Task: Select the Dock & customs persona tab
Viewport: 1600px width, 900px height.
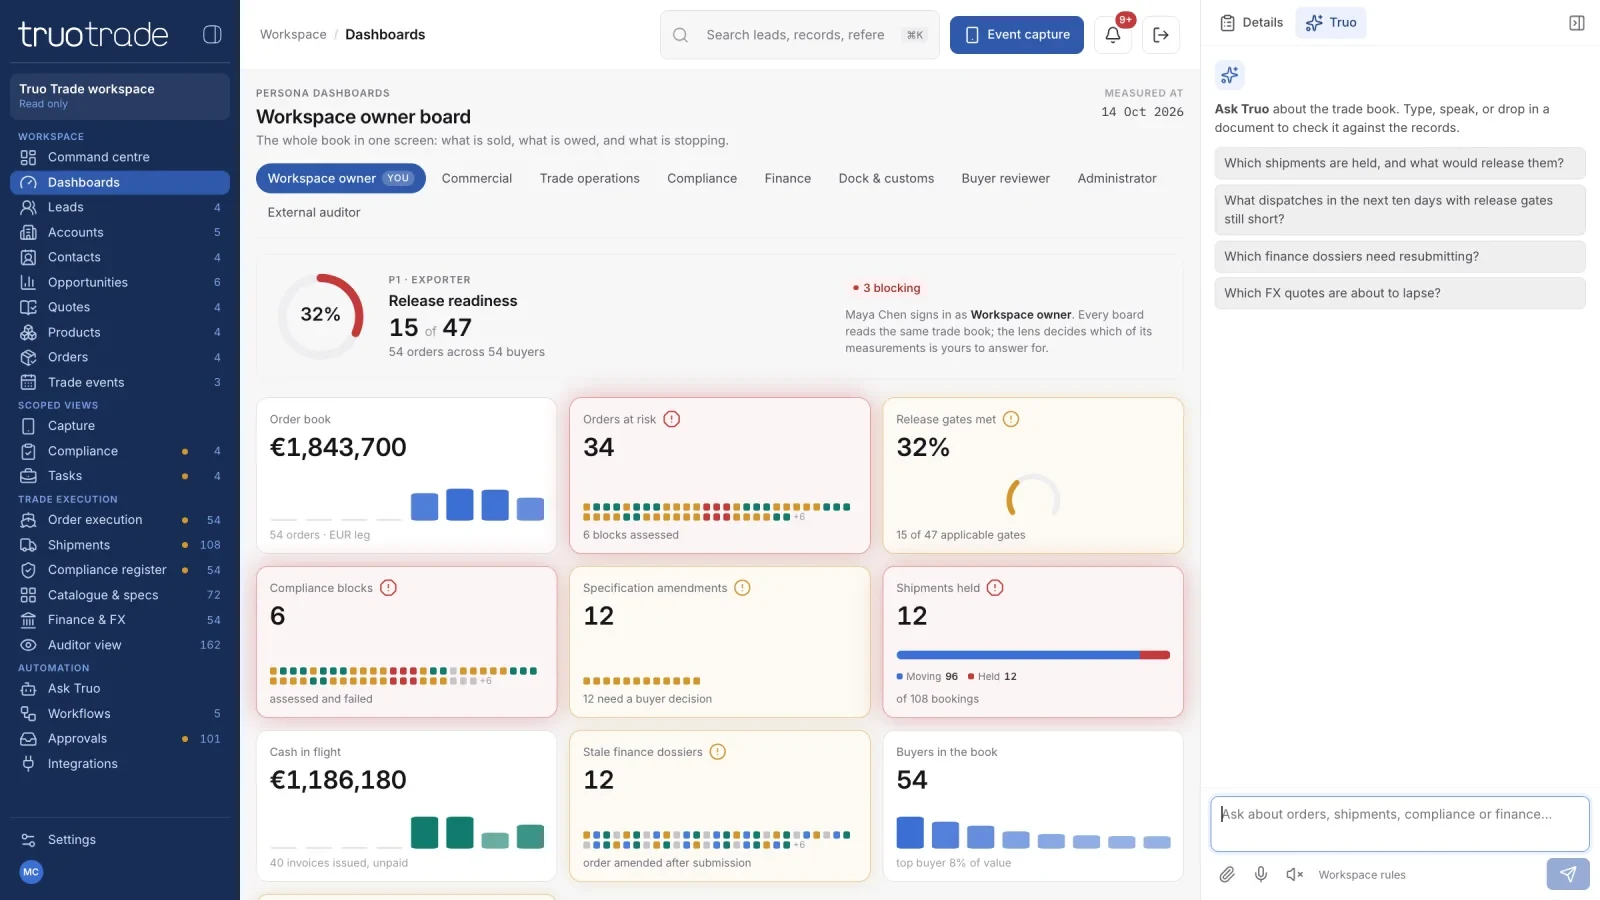Action: tap(886, 178)
